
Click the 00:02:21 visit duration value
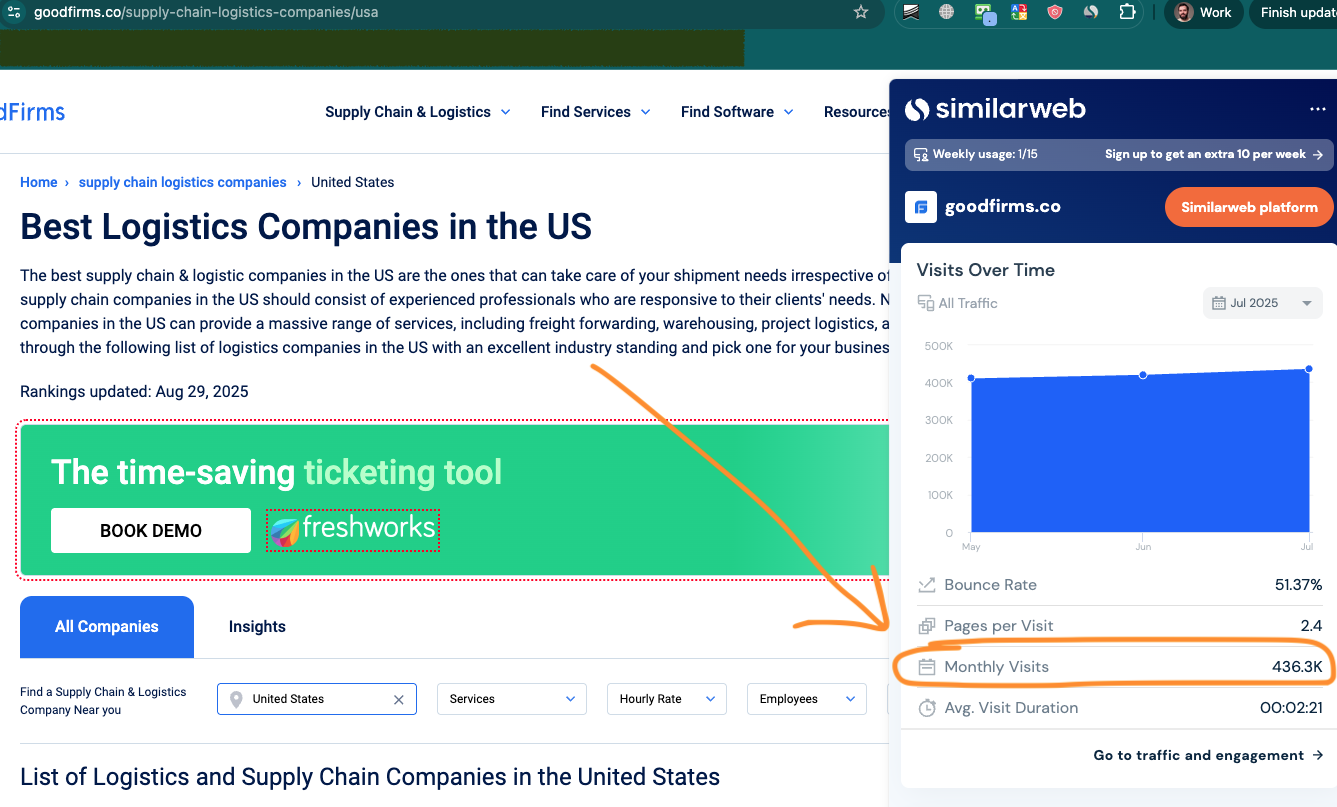click(x=1291, y=708)
